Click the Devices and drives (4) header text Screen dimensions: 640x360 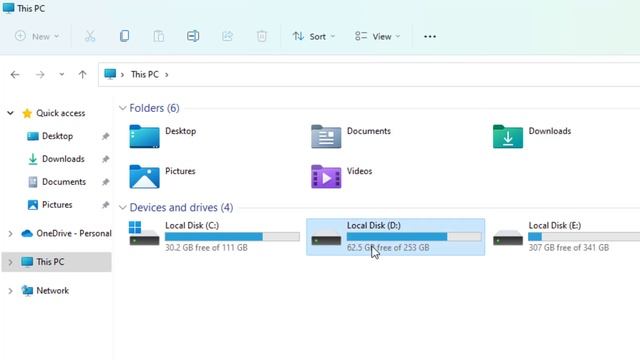[181, 208]
